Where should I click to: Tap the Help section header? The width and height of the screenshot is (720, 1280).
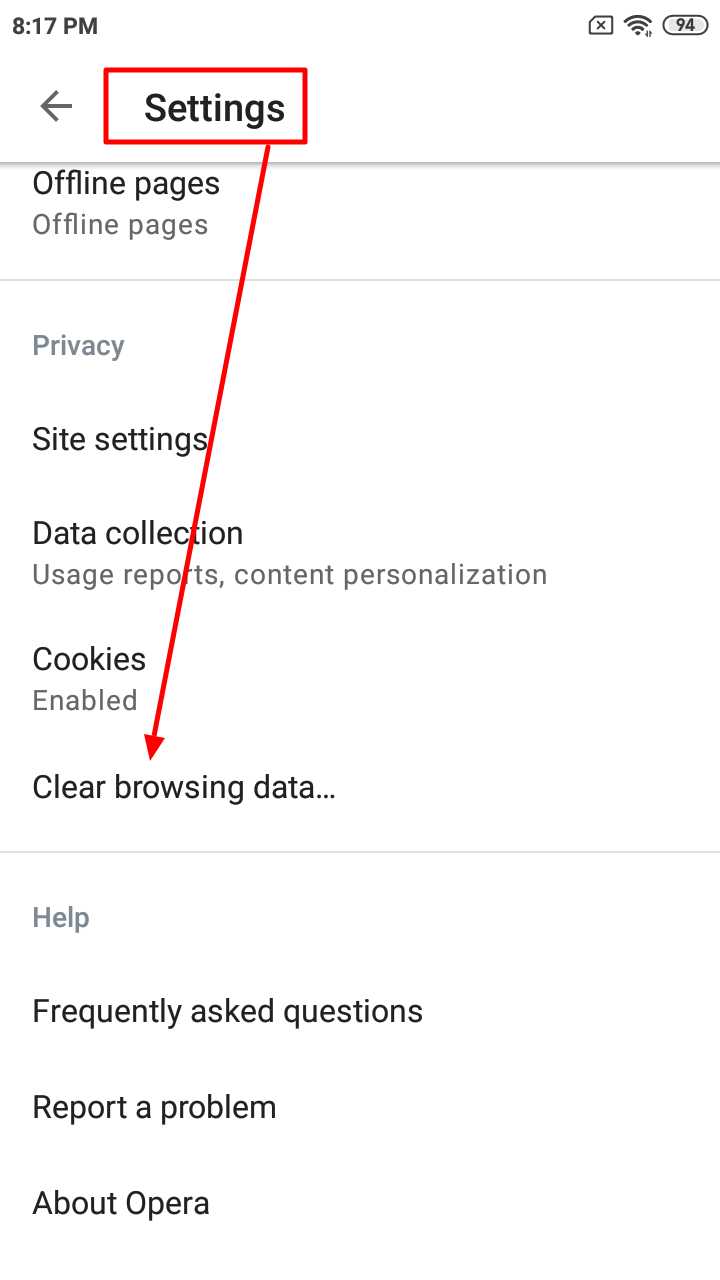[61, 918]
